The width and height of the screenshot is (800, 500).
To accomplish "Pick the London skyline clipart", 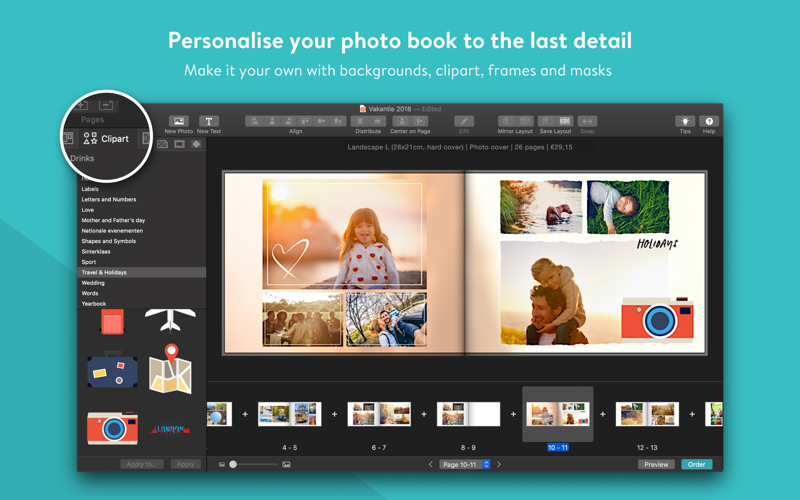I will 170,429.
